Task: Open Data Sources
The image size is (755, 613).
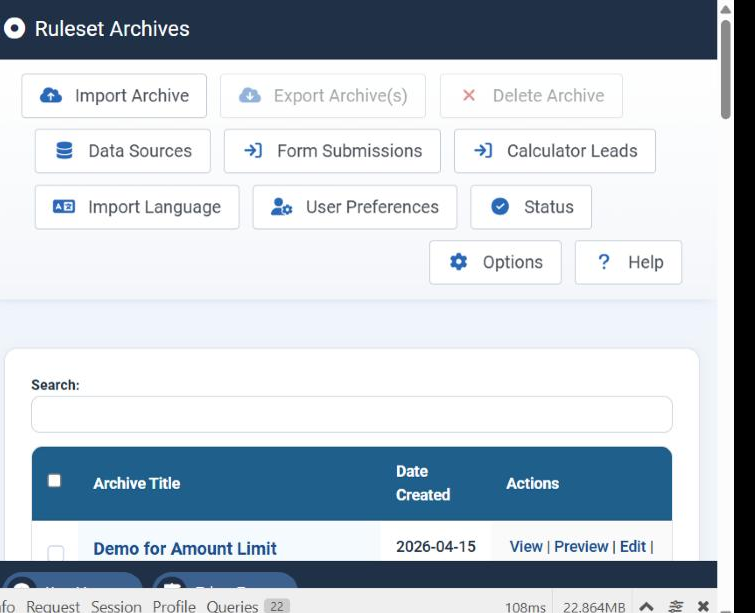Action: click(123, 151)
